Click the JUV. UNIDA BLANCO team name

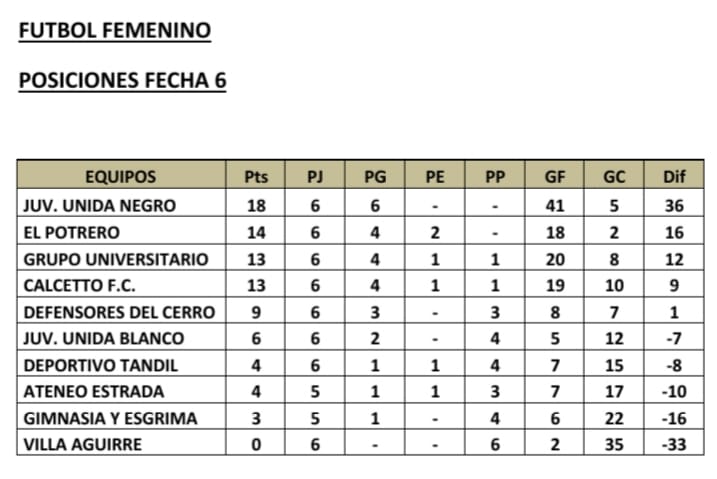103,339
